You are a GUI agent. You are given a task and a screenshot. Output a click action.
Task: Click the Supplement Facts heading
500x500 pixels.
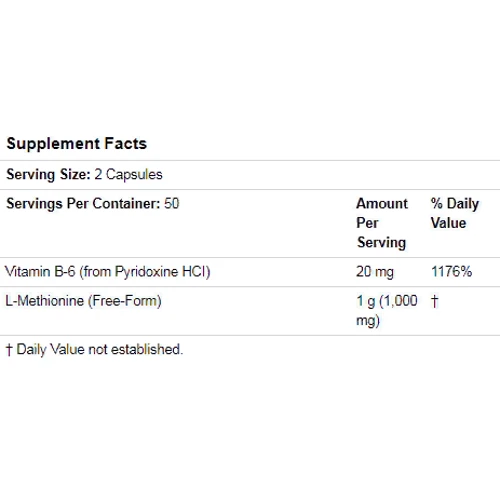tap(77, 144)
